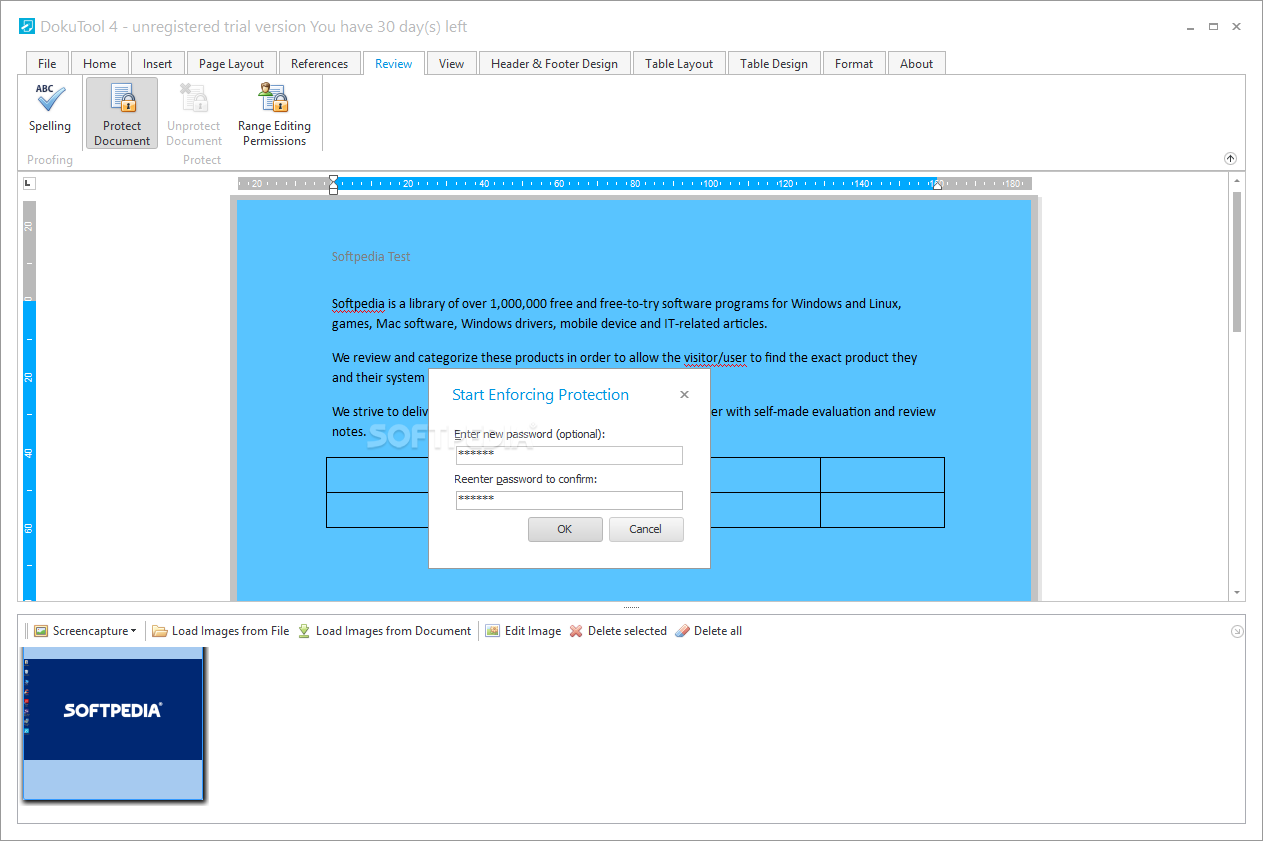Click the underlined visitor/user text
The height and width of the screenshot is (841, 1263).
pyautogui.click(x=715, y=357)
